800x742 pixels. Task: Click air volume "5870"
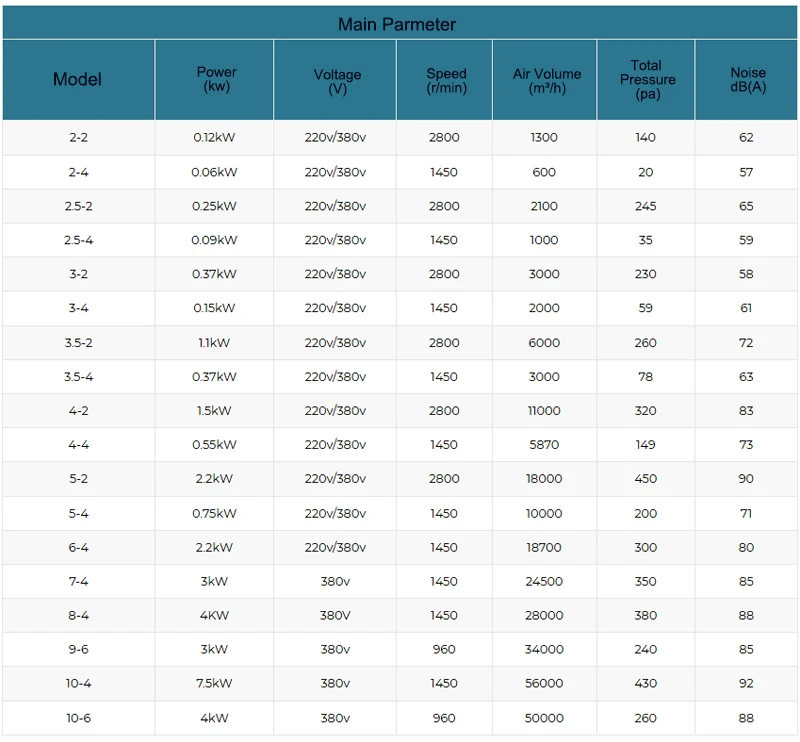click(544, 445)
